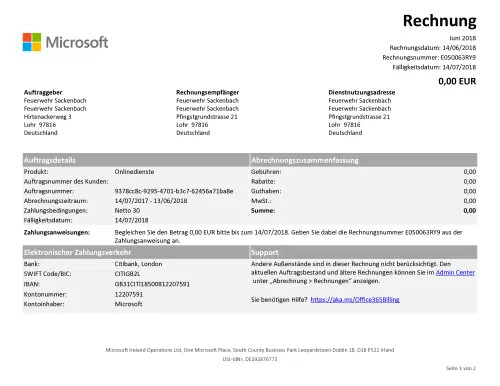Click the Microsoft logo
The height and width of the screenshot is (386, 500).
pos(65,42)
